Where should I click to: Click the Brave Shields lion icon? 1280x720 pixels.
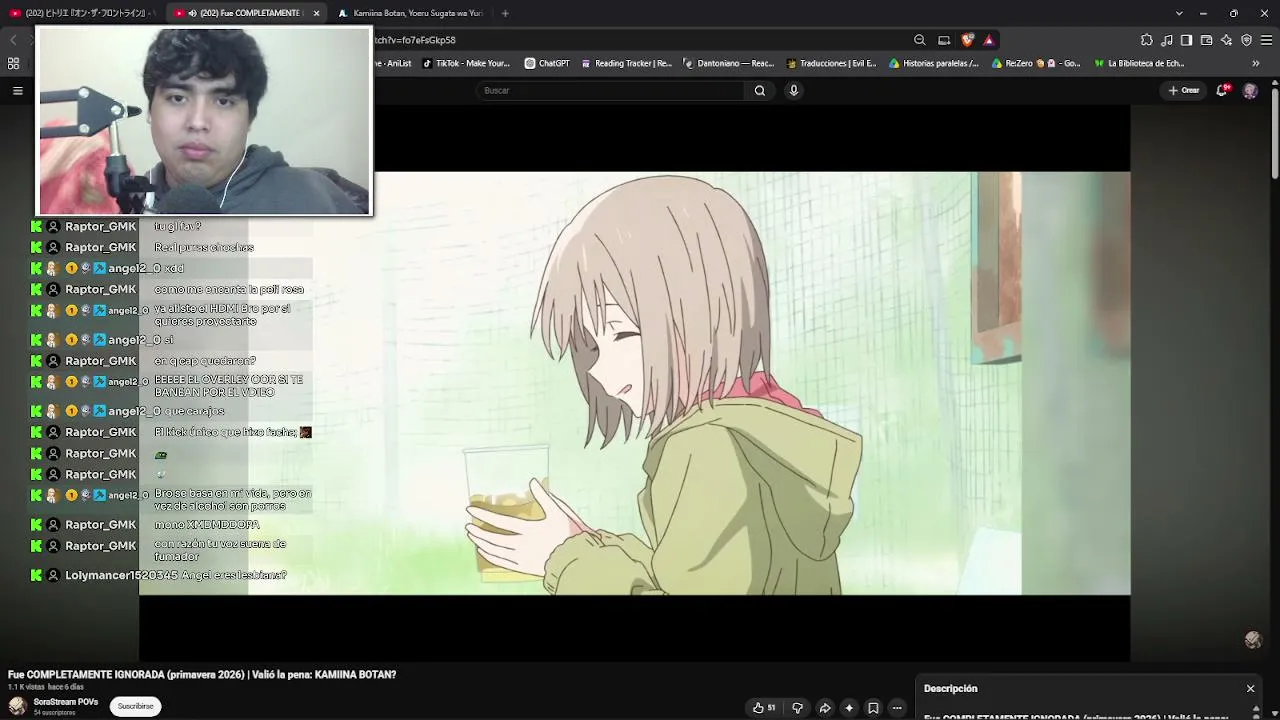(967, 40)
